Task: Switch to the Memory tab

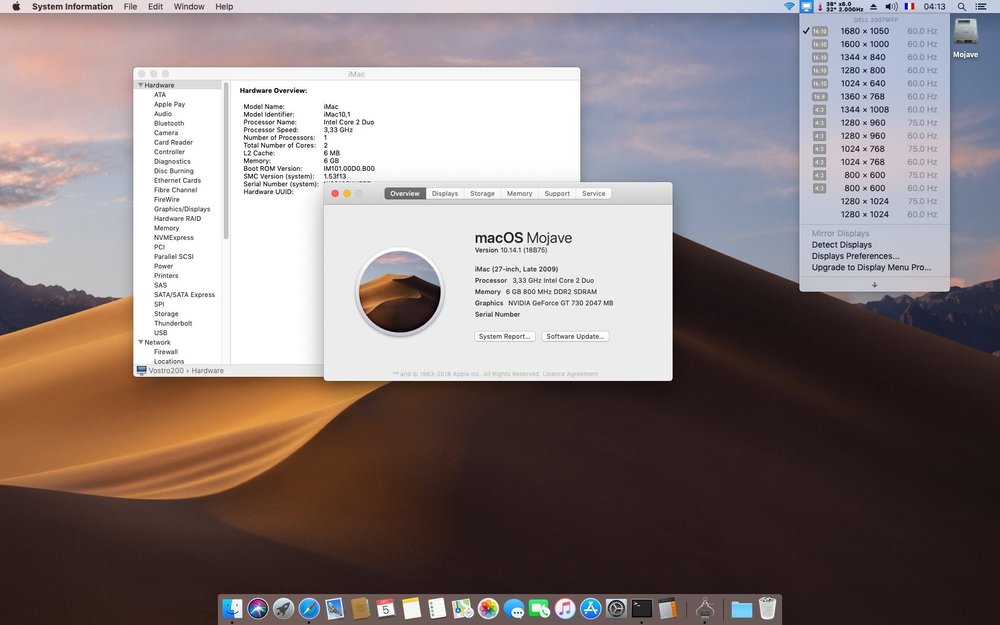Action: (x=519, y=193)
